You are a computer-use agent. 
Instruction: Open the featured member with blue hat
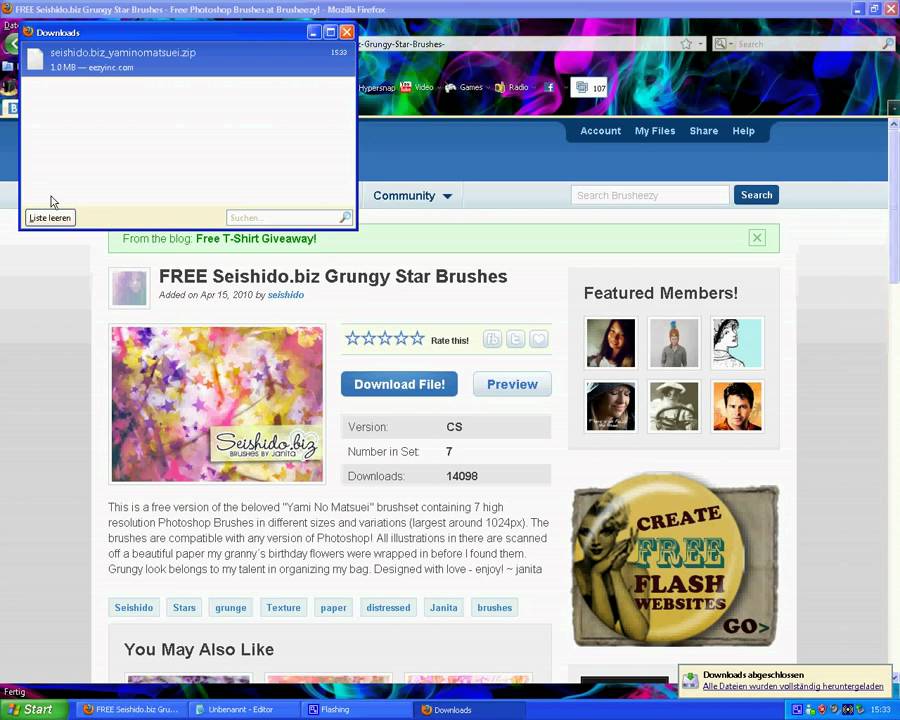coord(674,343)
